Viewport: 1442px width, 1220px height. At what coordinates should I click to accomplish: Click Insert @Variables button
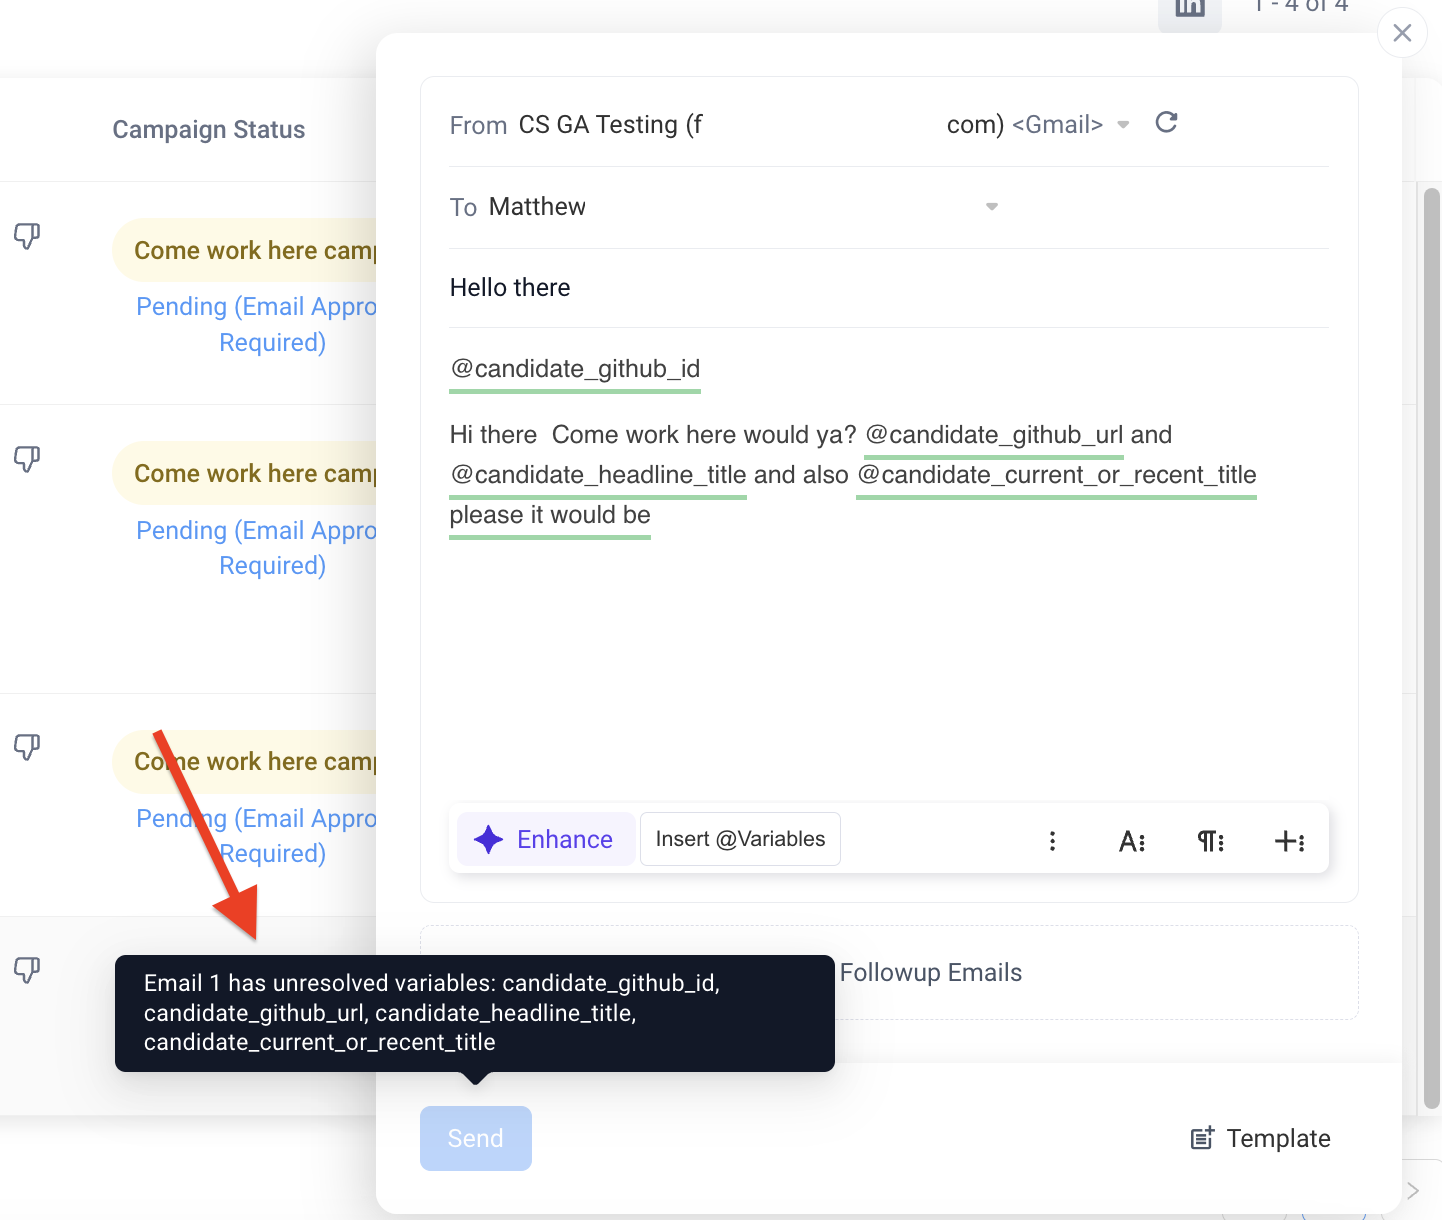[x=740, y=839]
